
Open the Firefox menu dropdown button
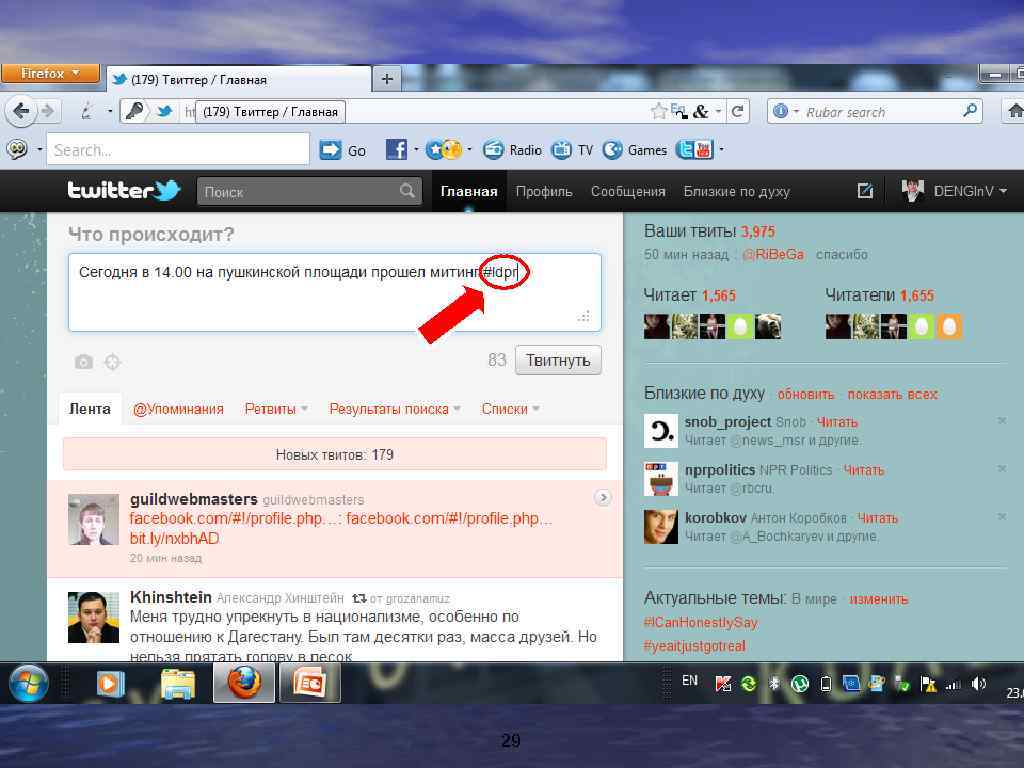pos(50,73)
